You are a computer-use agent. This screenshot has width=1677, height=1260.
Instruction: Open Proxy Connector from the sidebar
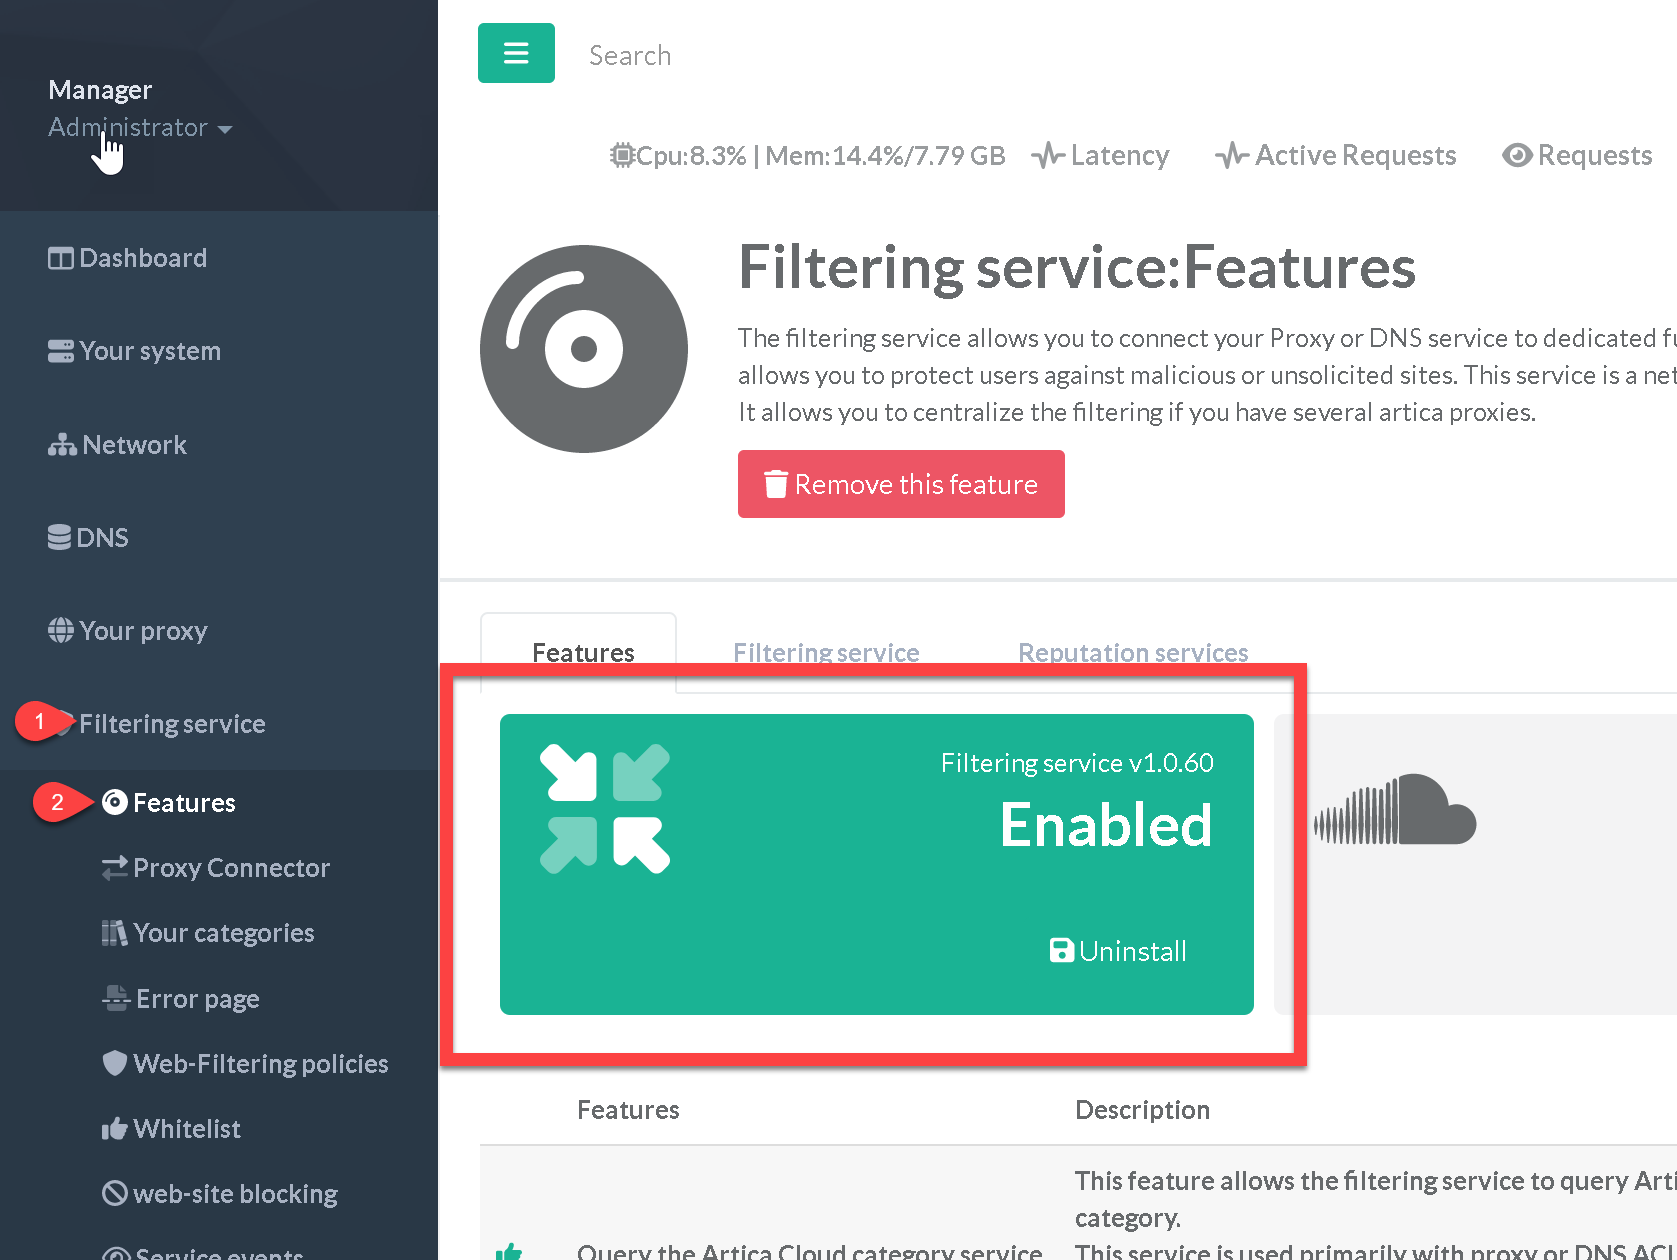(230, 868)
